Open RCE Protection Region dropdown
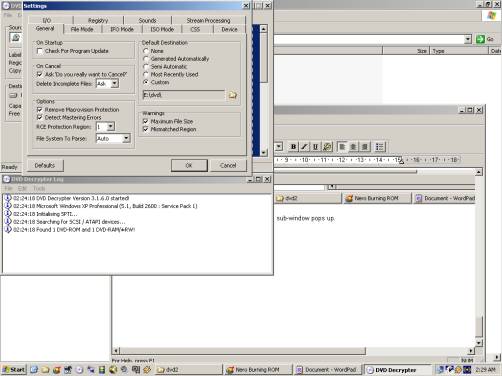The image size is (502, 376). [x=111, y=127]
